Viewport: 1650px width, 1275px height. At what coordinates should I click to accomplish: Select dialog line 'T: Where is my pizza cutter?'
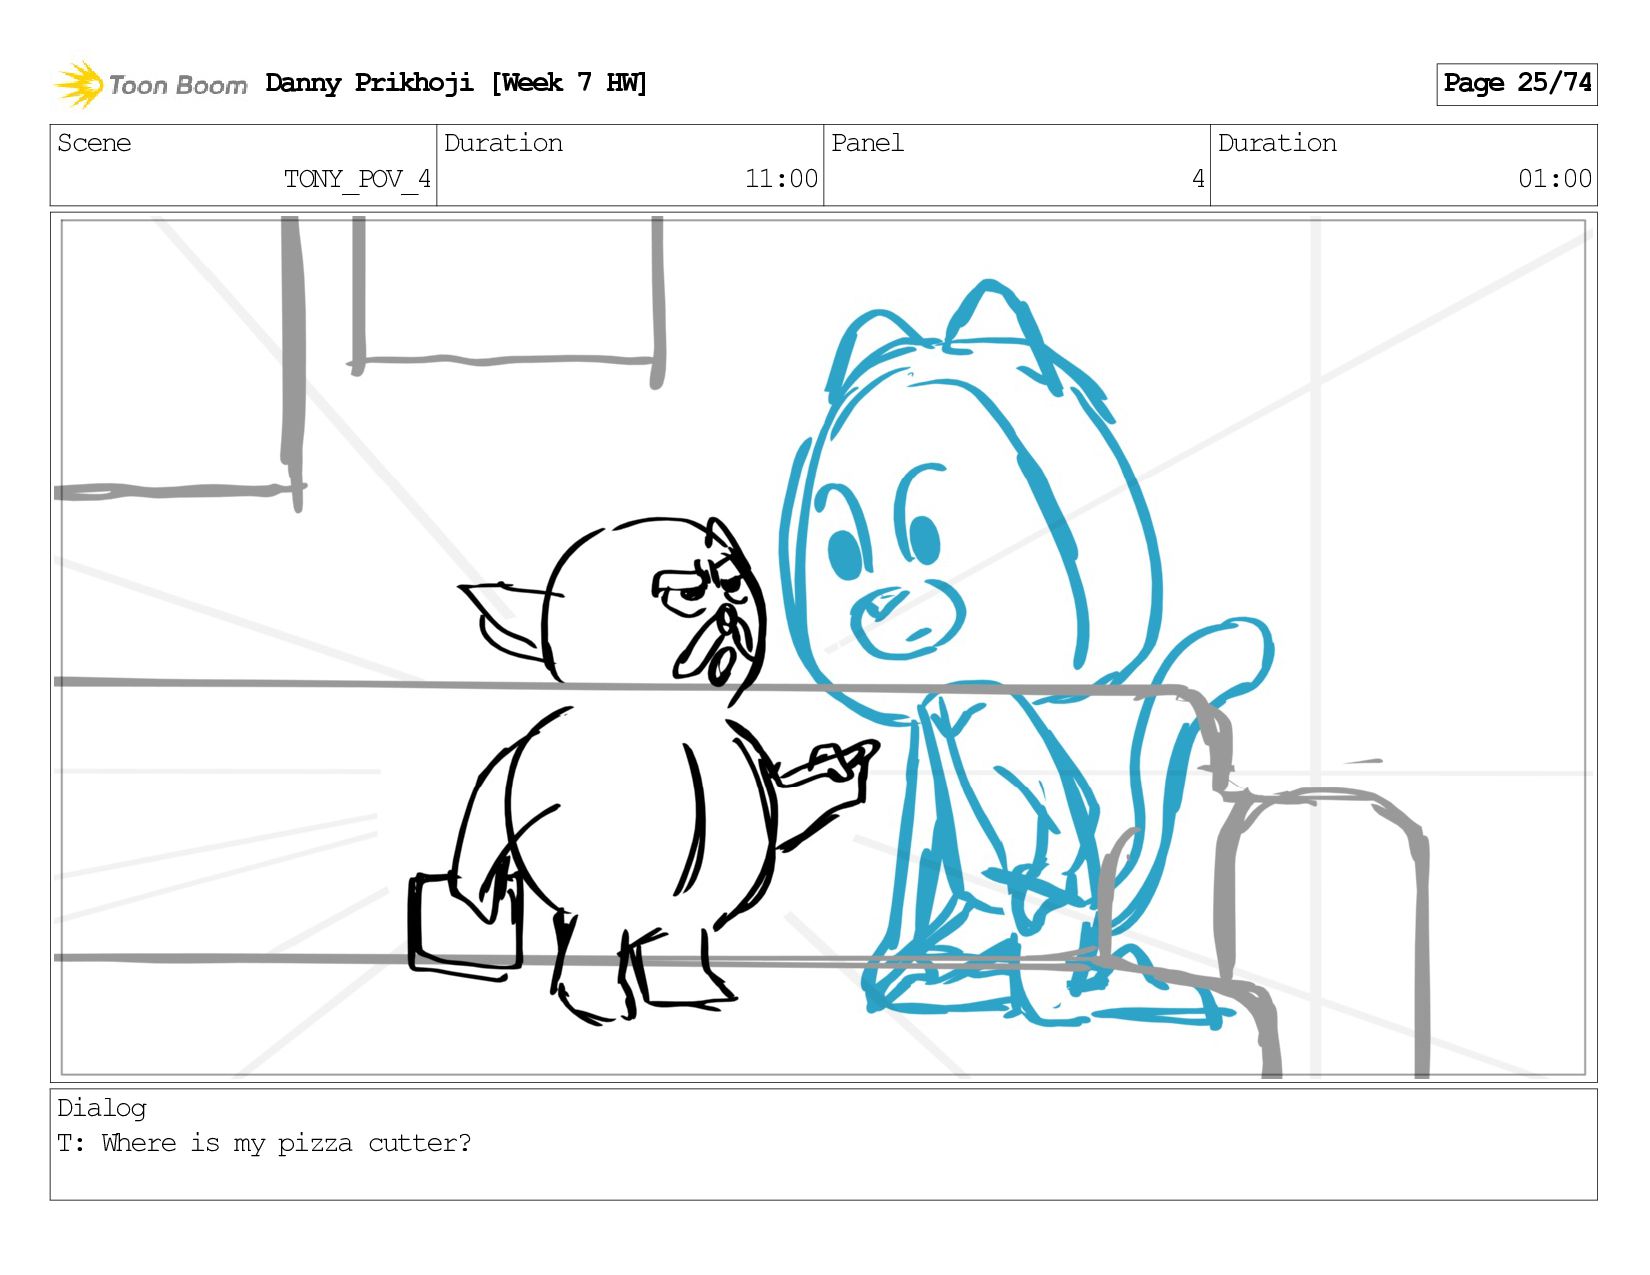(x=264, y=1143)
